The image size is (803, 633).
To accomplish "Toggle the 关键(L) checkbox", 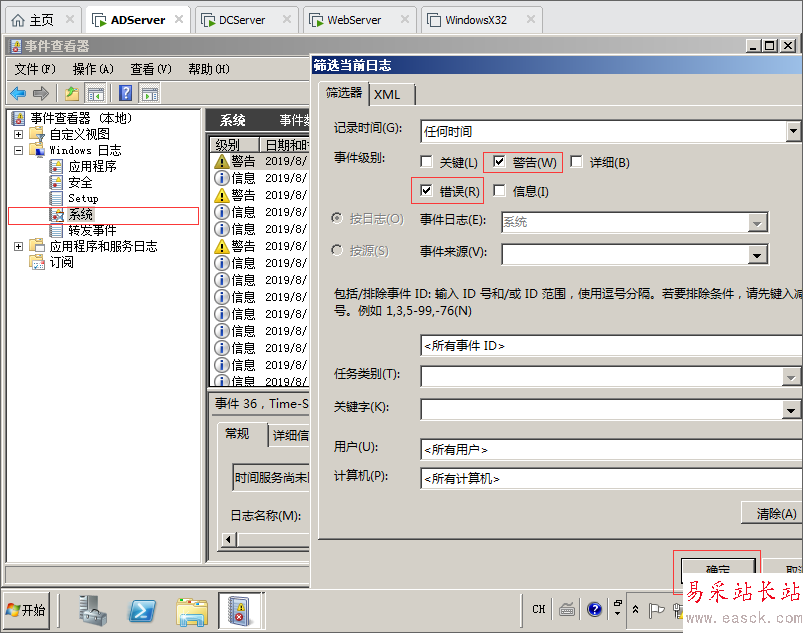I will 426,162.
